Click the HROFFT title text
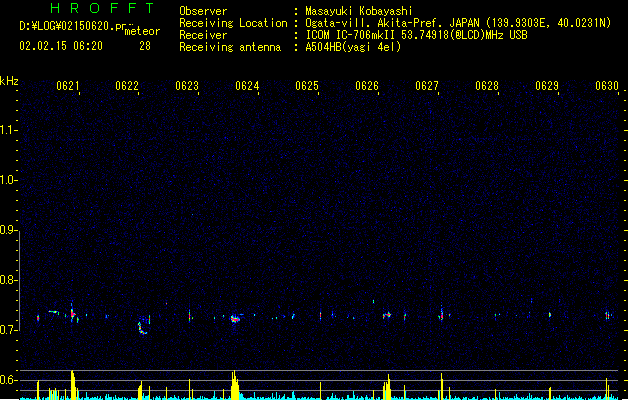 (103, 8)
